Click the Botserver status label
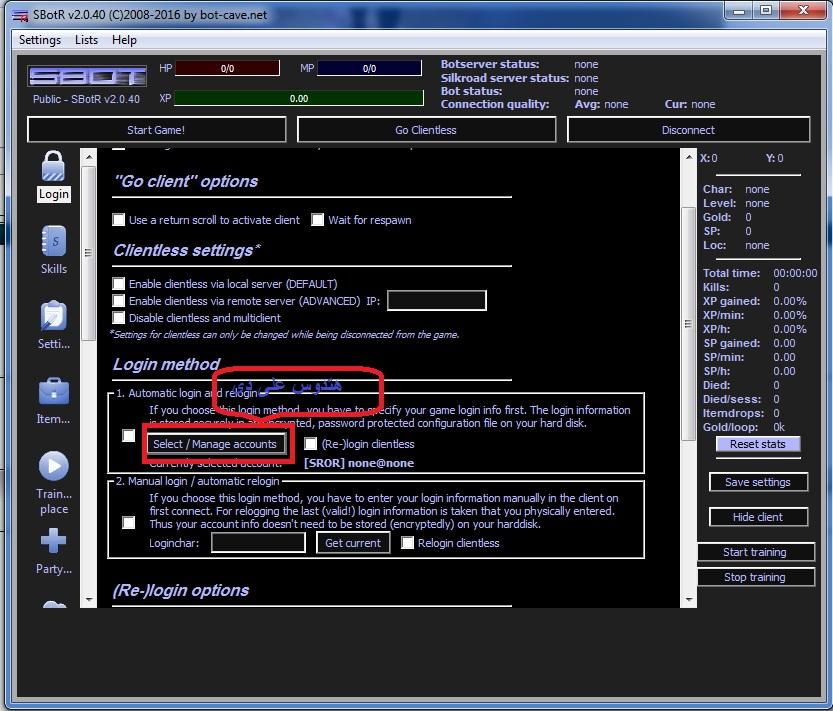 pos(490,64)
